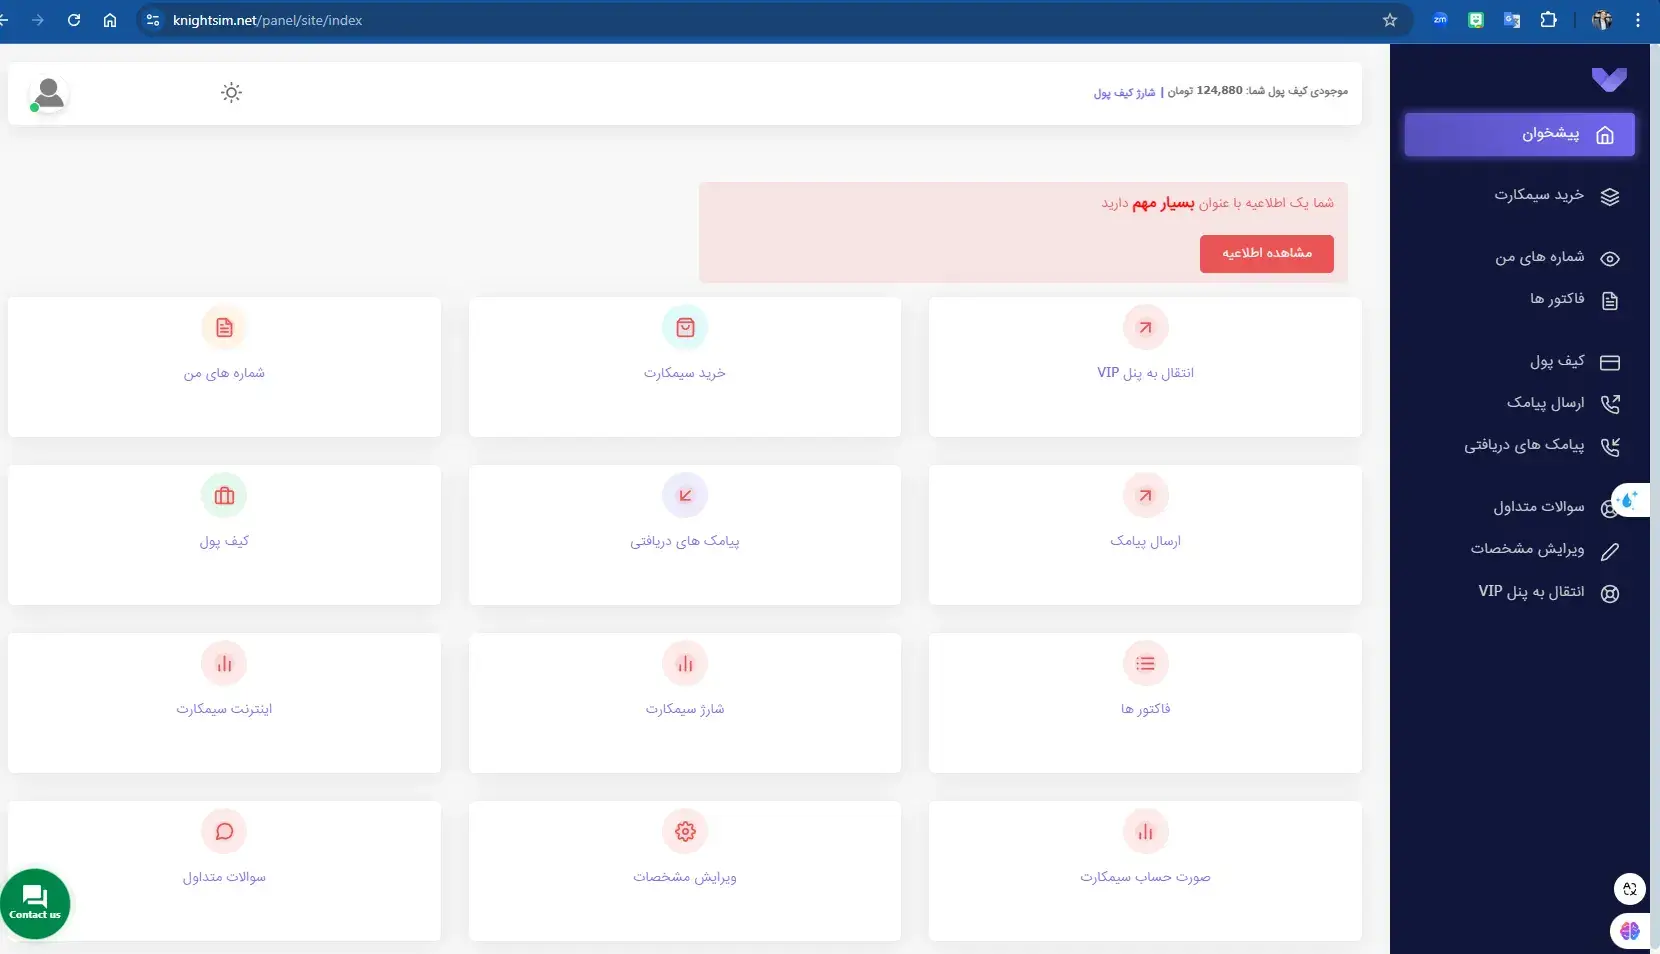Open the انتقال به پنل VIP card label
Image resolution: width=1660 pixels, height=954 pixels.
click(x=1145, y=373)
